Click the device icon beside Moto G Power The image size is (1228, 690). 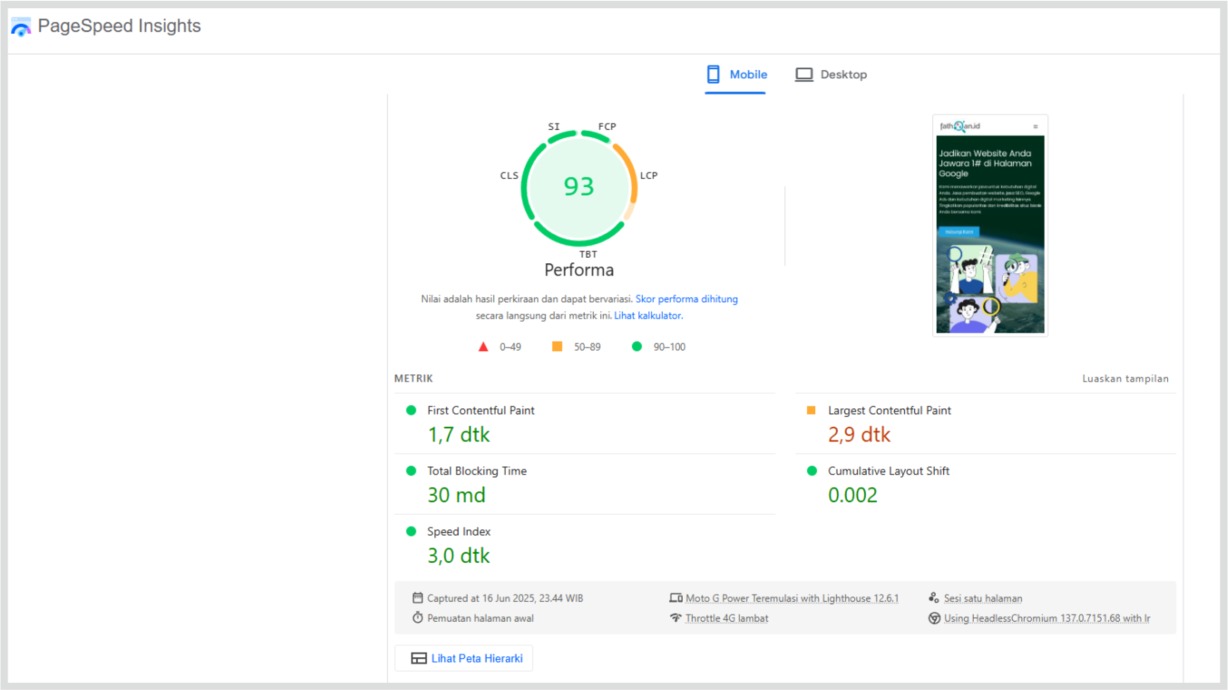(675, 598)
